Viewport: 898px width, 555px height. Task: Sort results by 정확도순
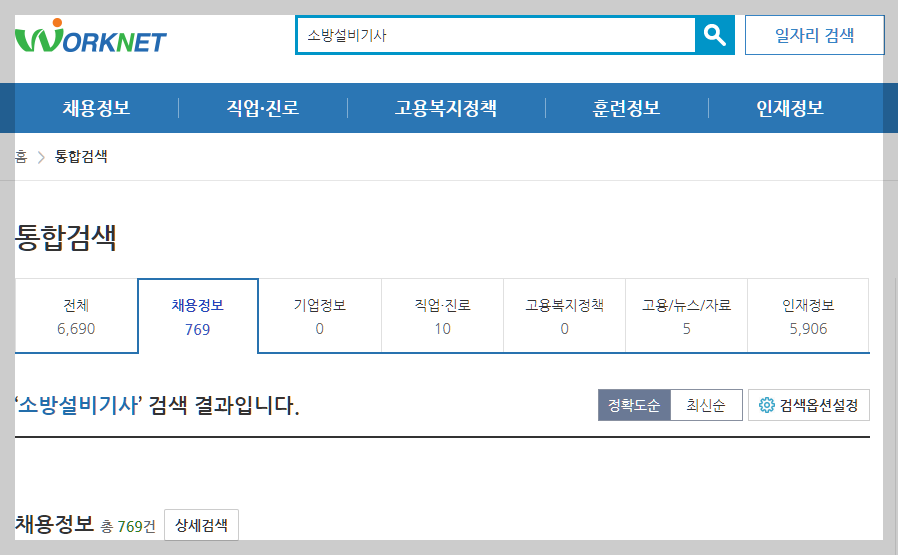coord(634,406)
